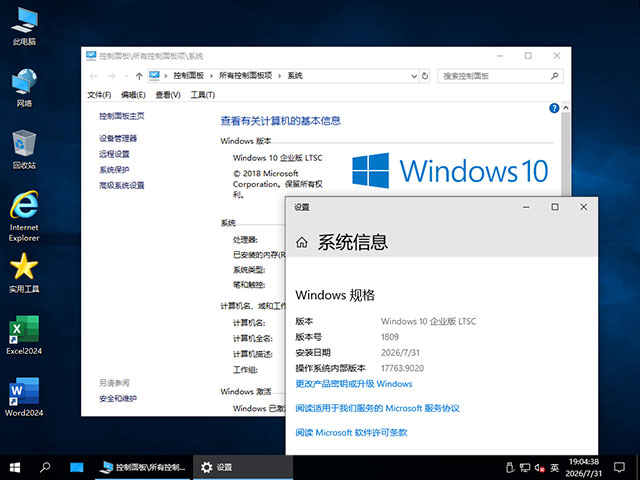Click the blue help question icon

click(x=554, y=108)
